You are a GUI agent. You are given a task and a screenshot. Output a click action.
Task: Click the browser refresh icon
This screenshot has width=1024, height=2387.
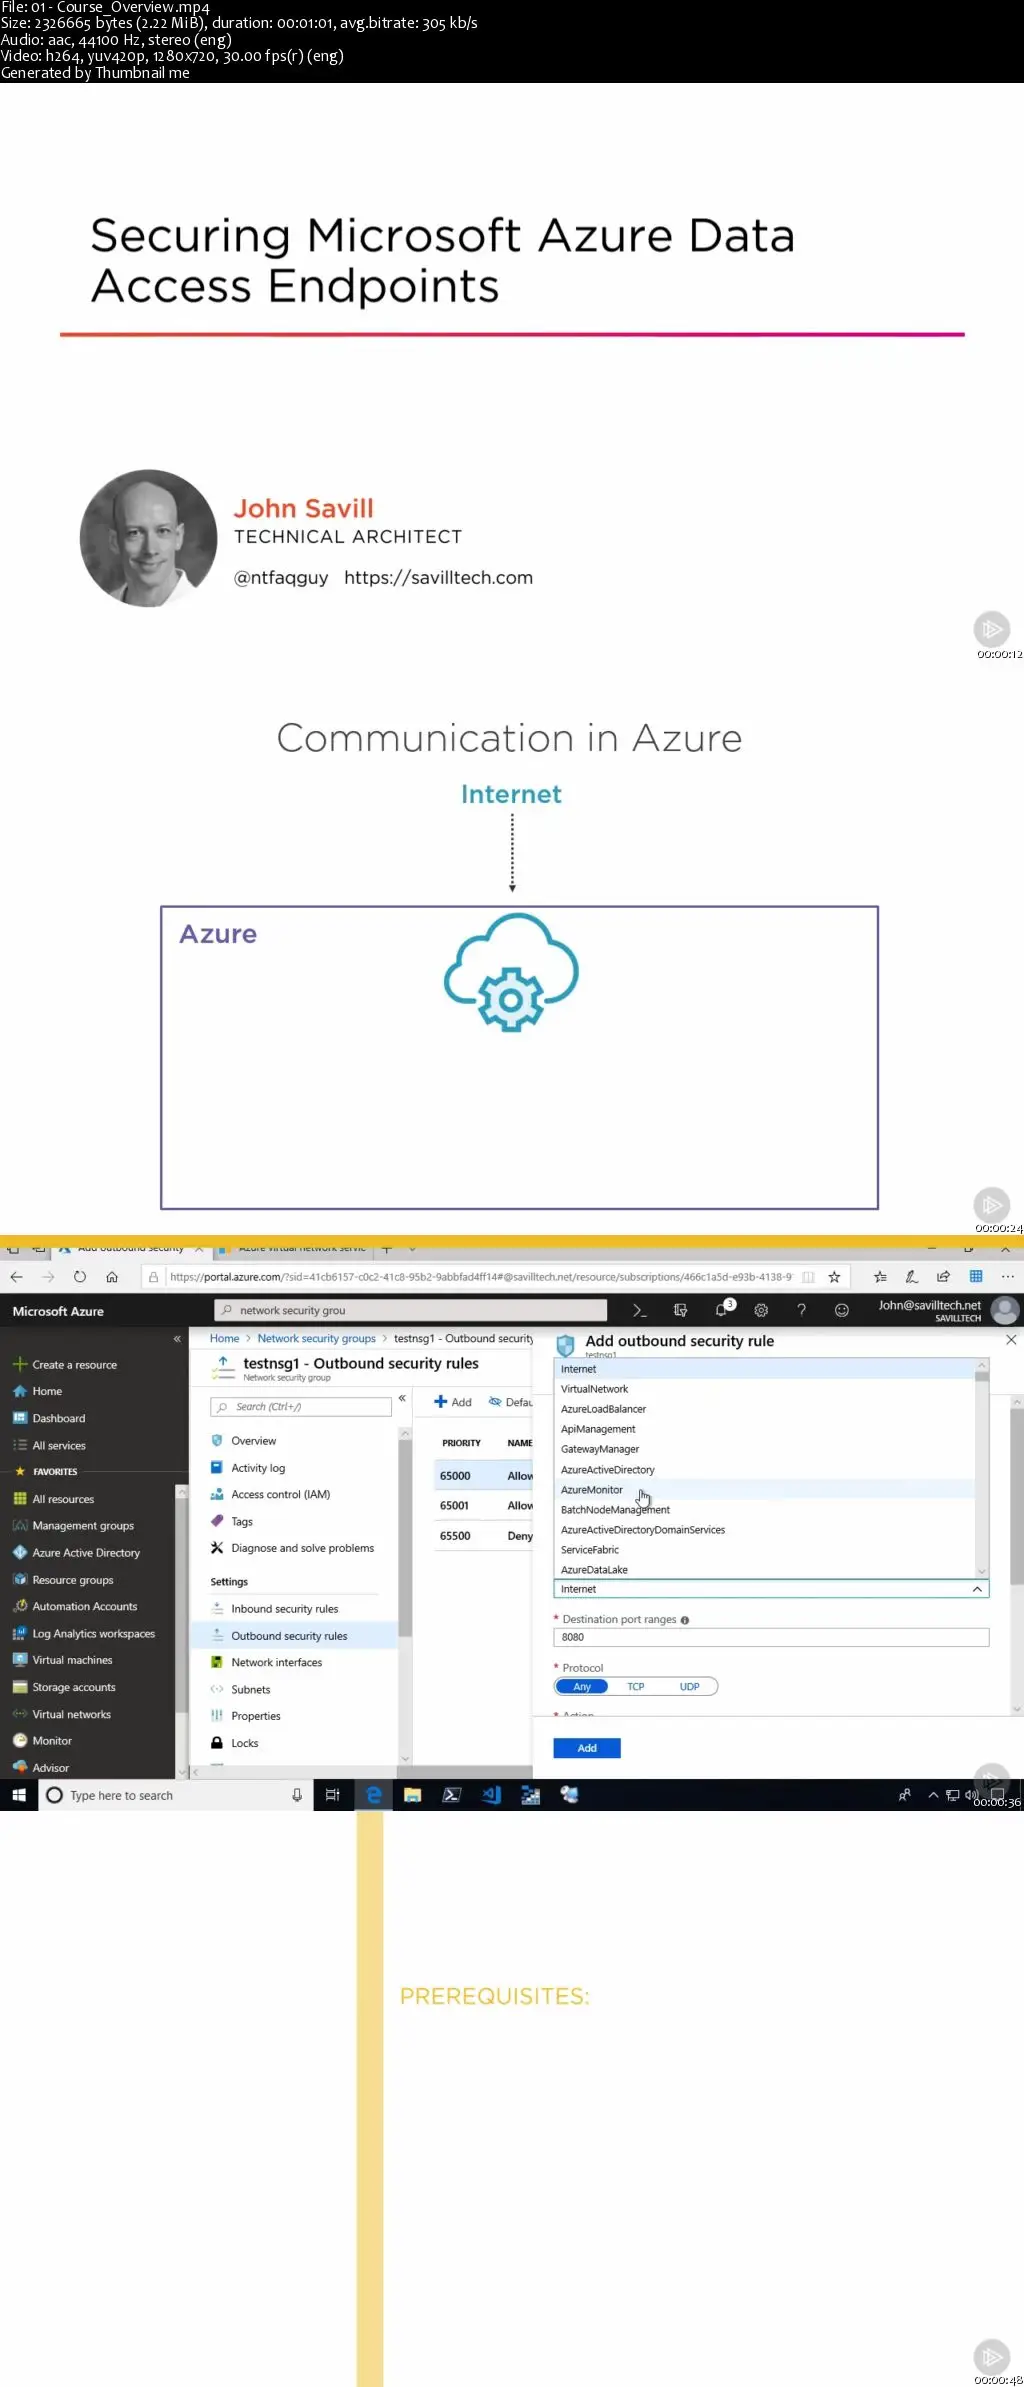point(80,1276)
